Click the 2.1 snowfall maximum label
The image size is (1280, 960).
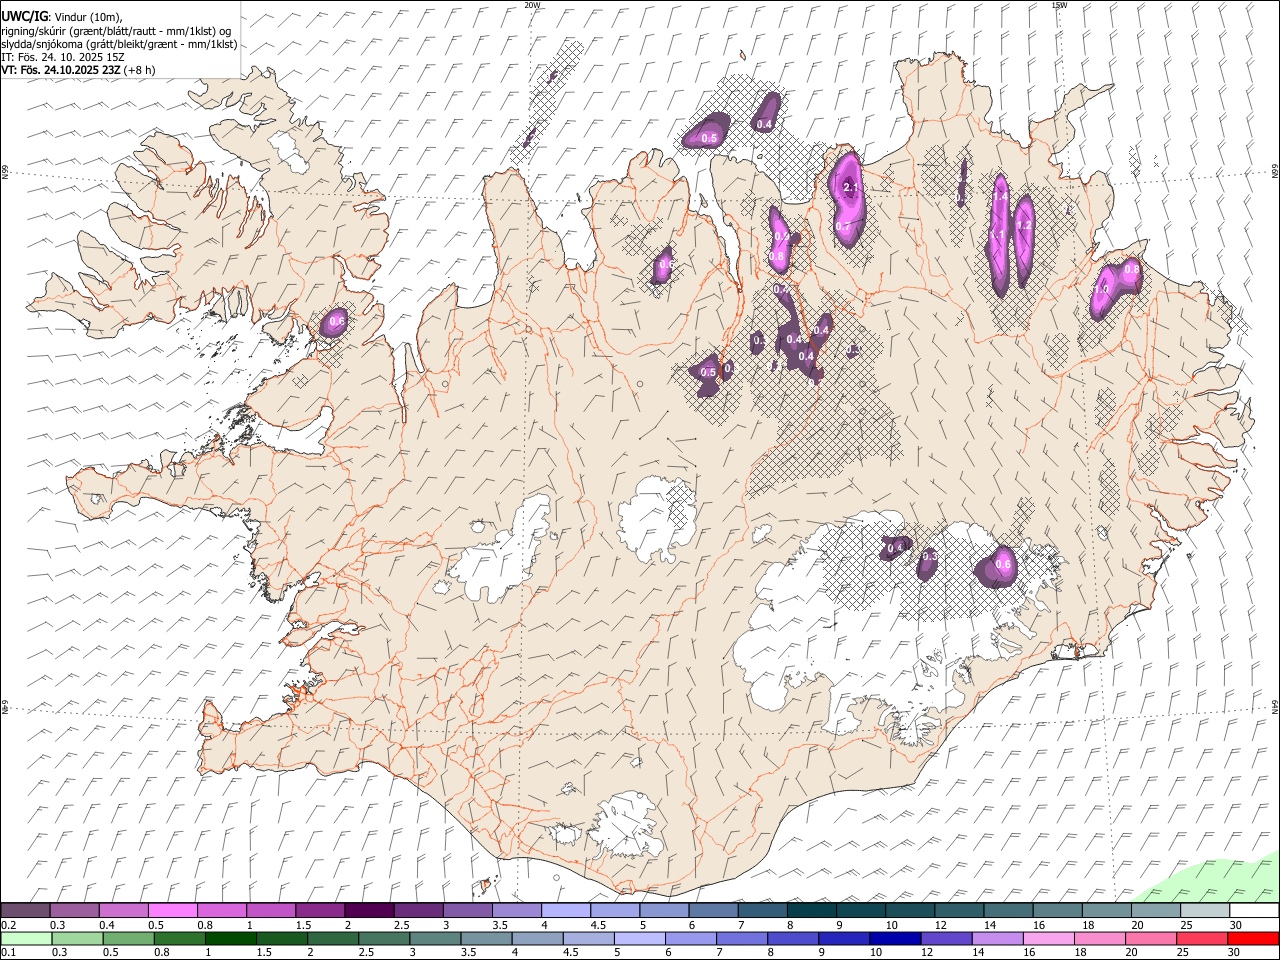(851, 187)
